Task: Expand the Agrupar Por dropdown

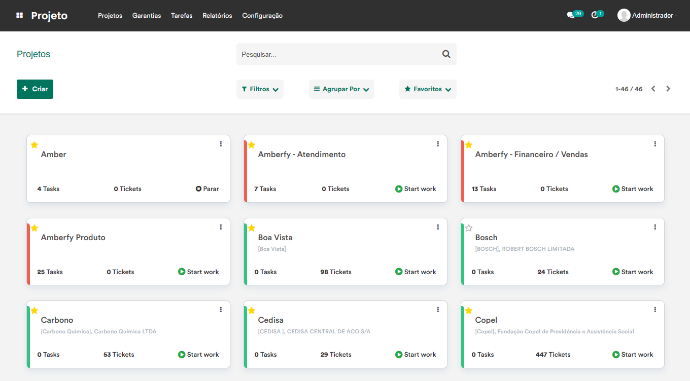Action: (341, 89)
